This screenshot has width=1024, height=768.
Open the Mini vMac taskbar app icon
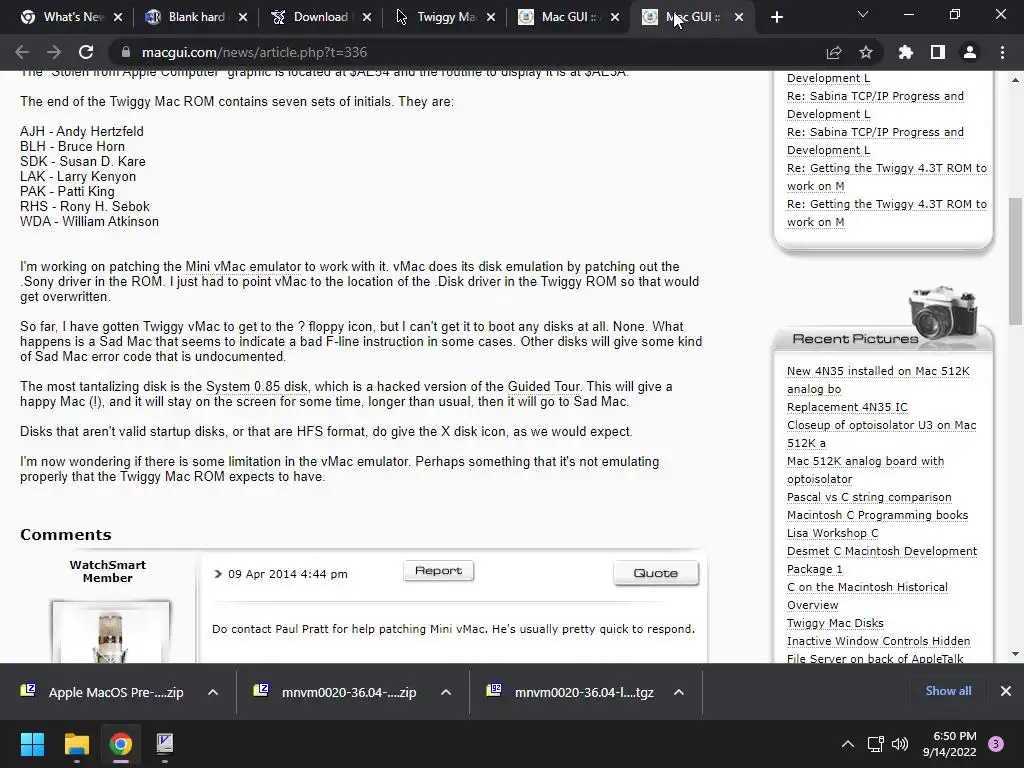[165, 744]
